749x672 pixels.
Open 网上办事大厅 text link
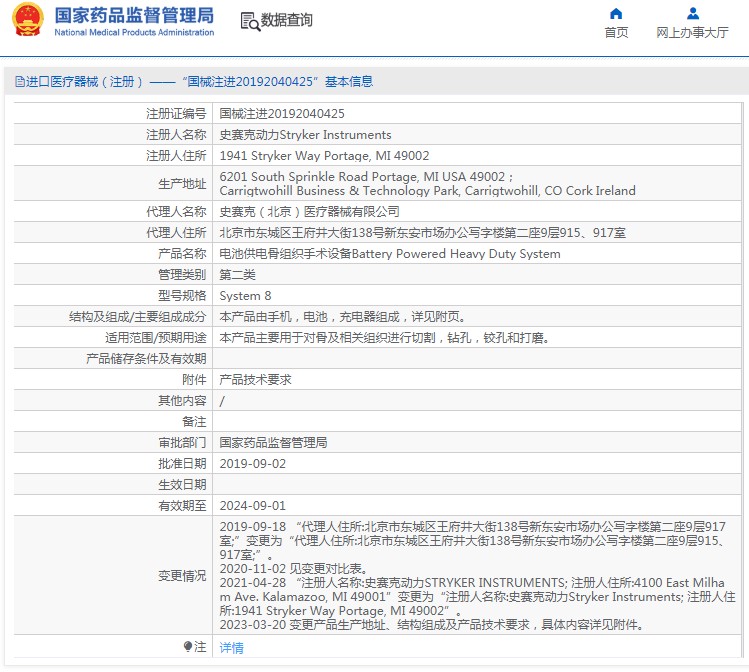pyautogui.click(x=692, y=32)
